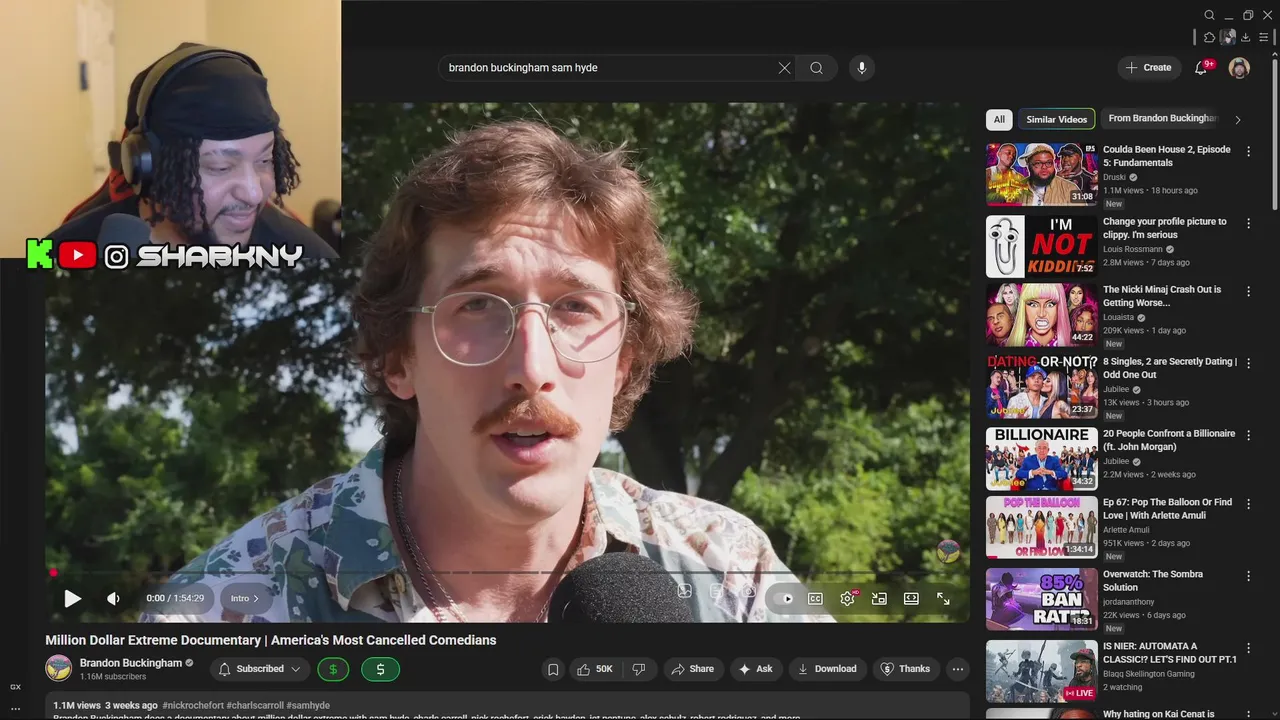Open options menu for 8 Singles video

click(1248, 363)
